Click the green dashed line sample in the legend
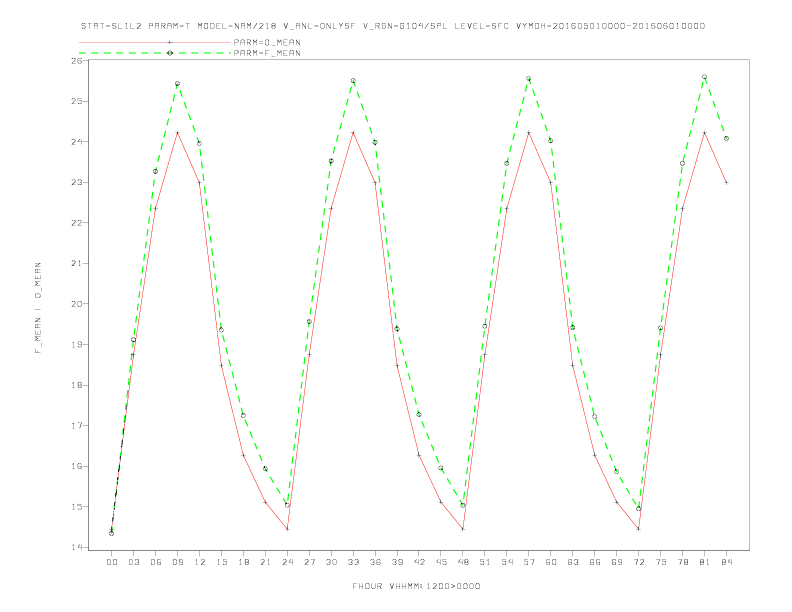The width and height of the screenshot is (792, 612). click(155, 53)
